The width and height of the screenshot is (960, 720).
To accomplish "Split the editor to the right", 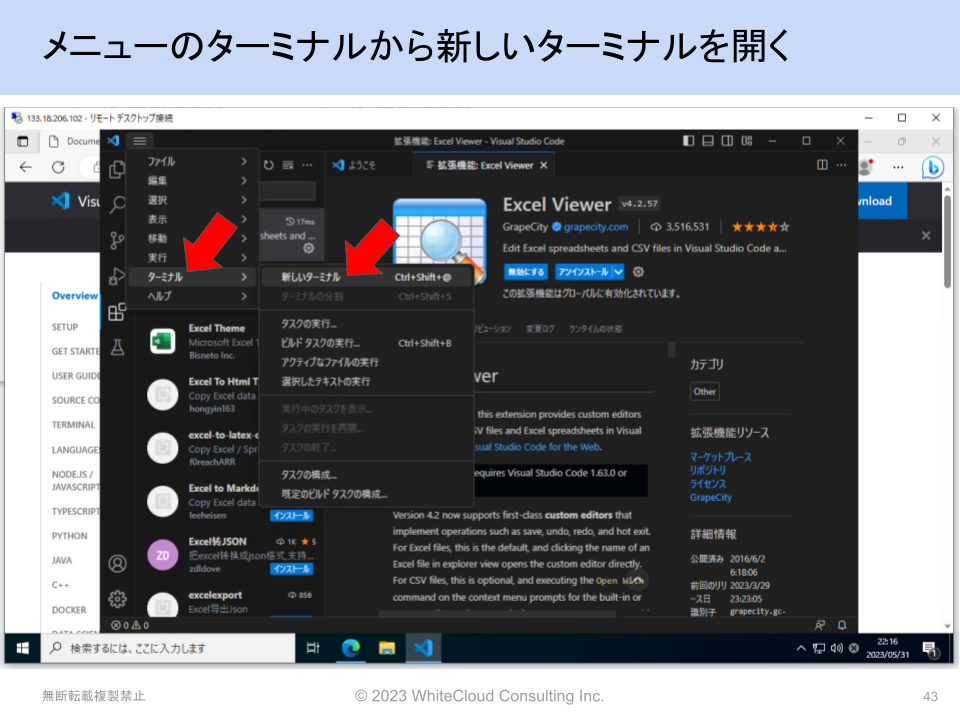I will tap(822, 165).
